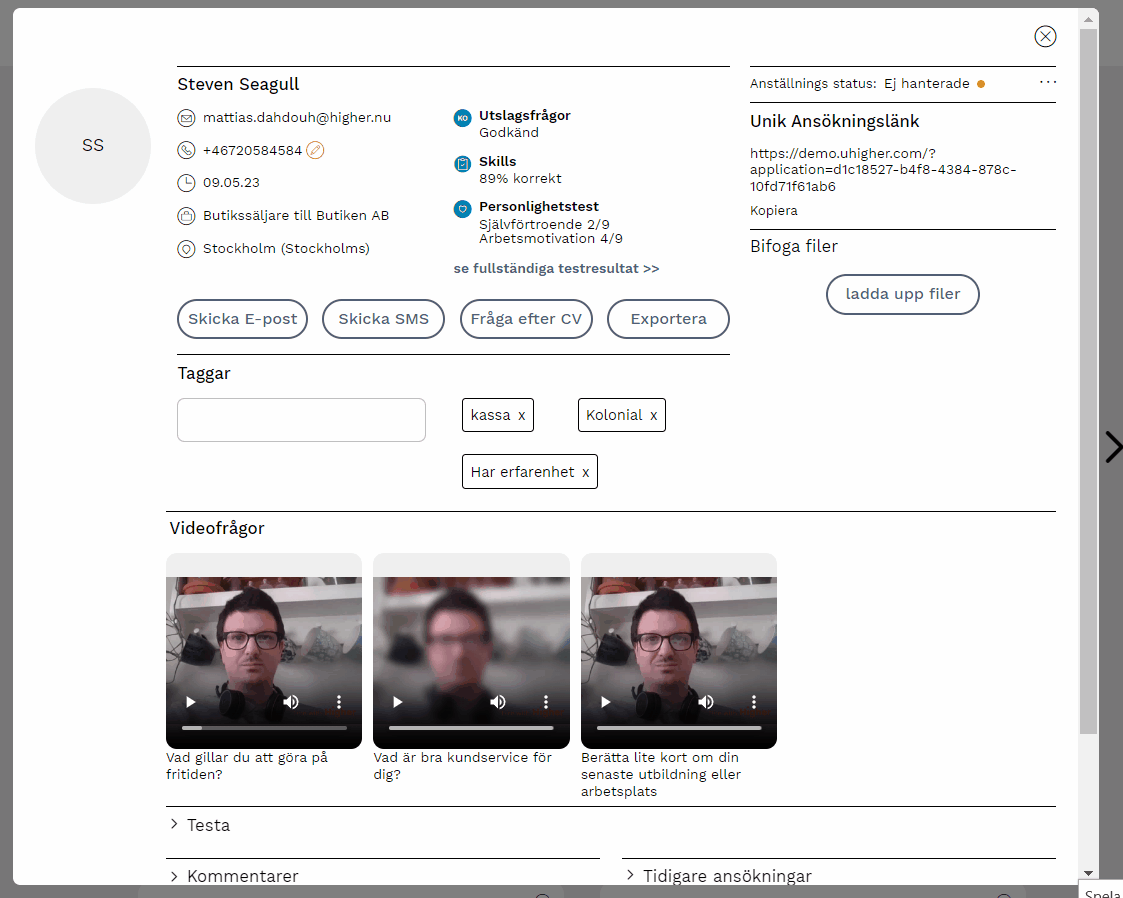Click the Taggar text input field
The image size is (1123, 898).
(x=301, y=420)
